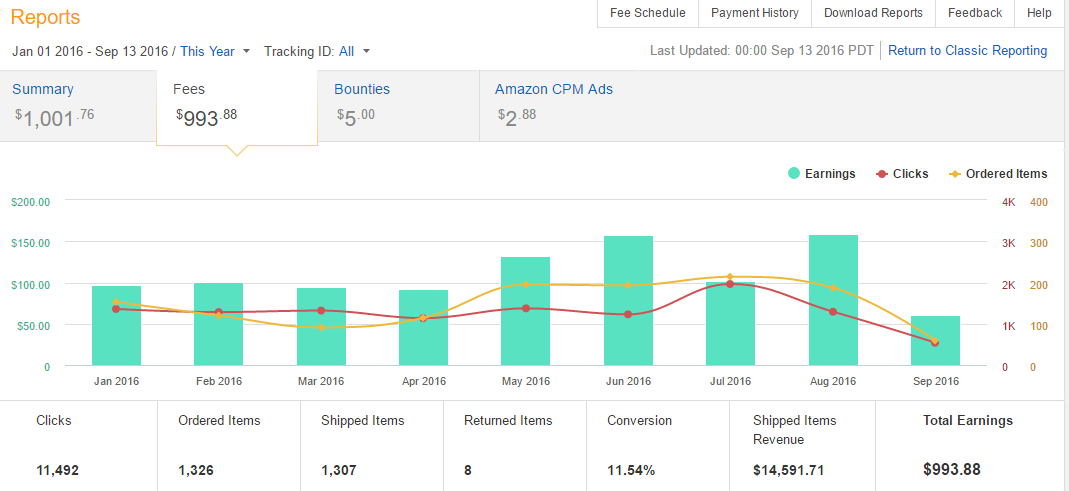Click the Jan 2016 ordered items data point

pyautogui.click(x=116, y=301)
